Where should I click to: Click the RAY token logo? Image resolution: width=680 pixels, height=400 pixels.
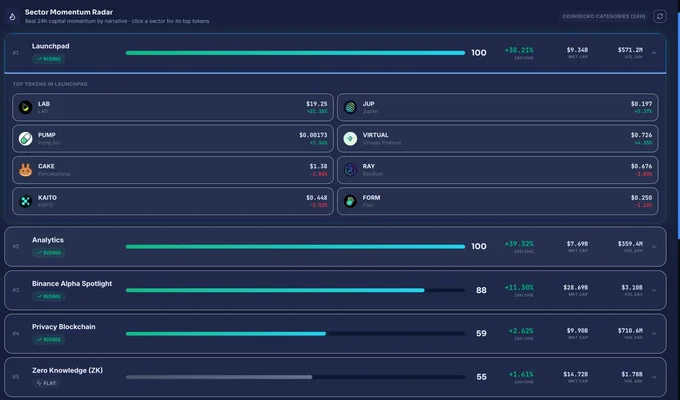(350, 170)
